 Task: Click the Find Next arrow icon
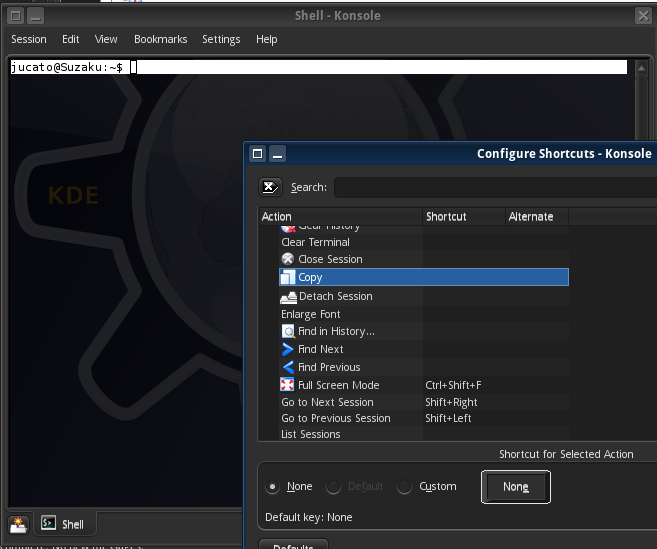pyautogui.click(x=288, y=349)
